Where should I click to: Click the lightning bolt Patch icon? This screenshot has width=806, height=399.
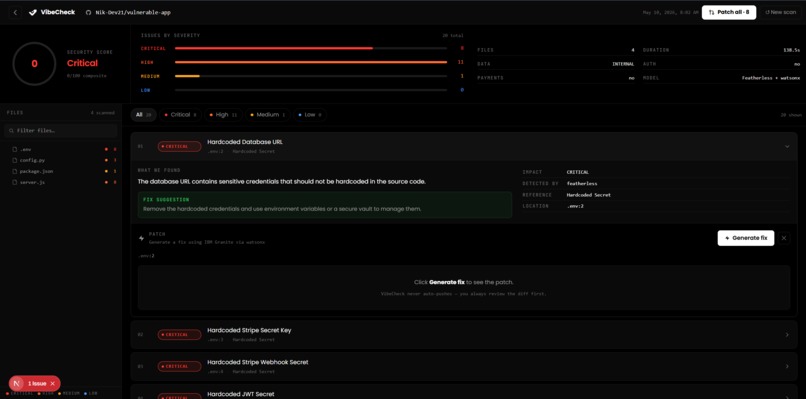[x=142, y=238]
